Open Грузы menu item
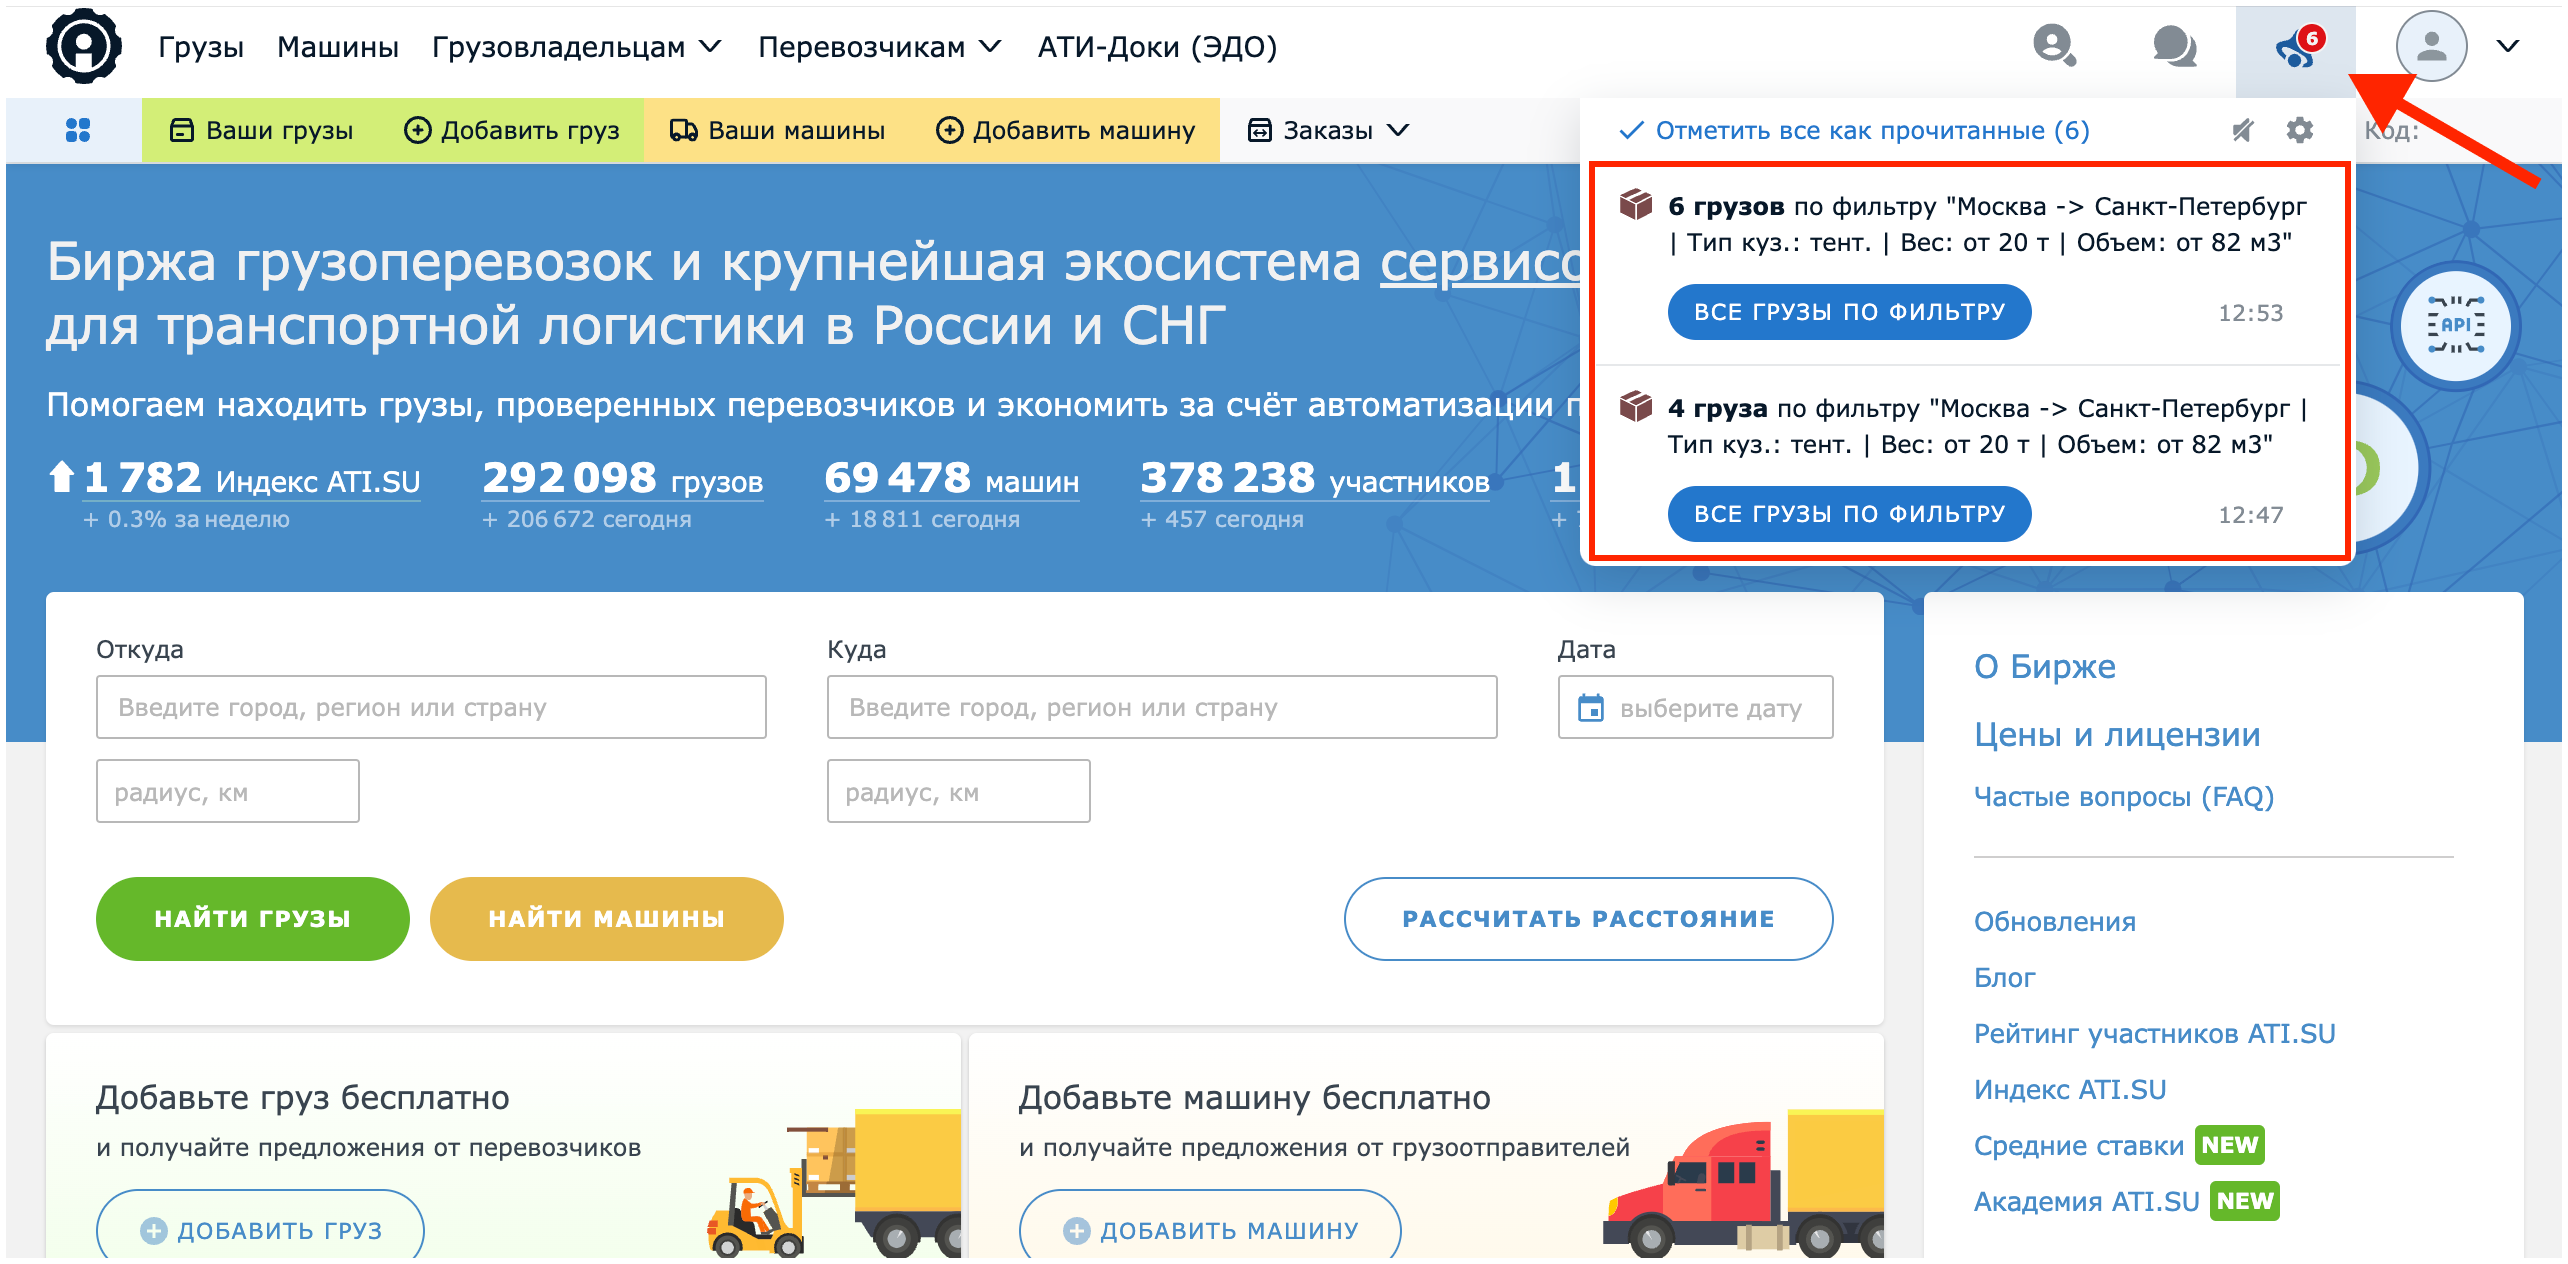2568x1264 pixels. 201,47
